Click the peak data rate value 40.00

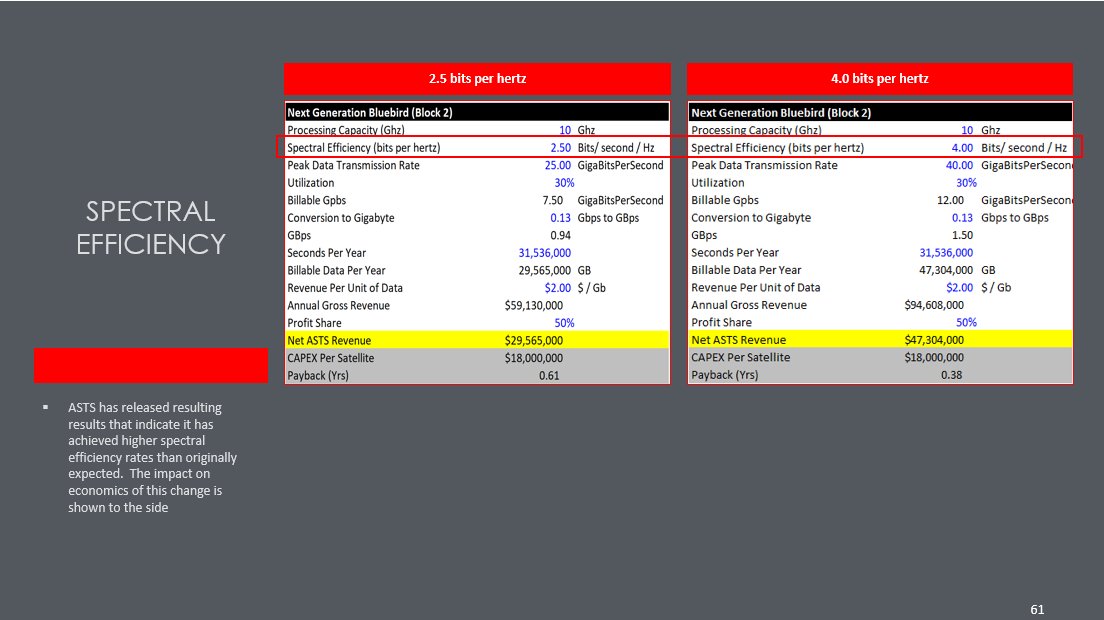click(x=959, y=165)
